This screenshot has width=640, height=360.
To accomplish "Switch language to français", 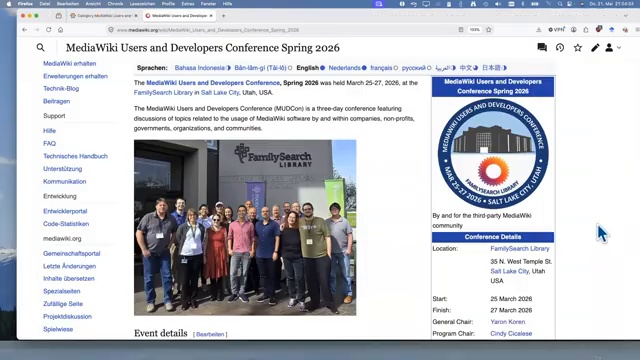I will pos(381,68).
